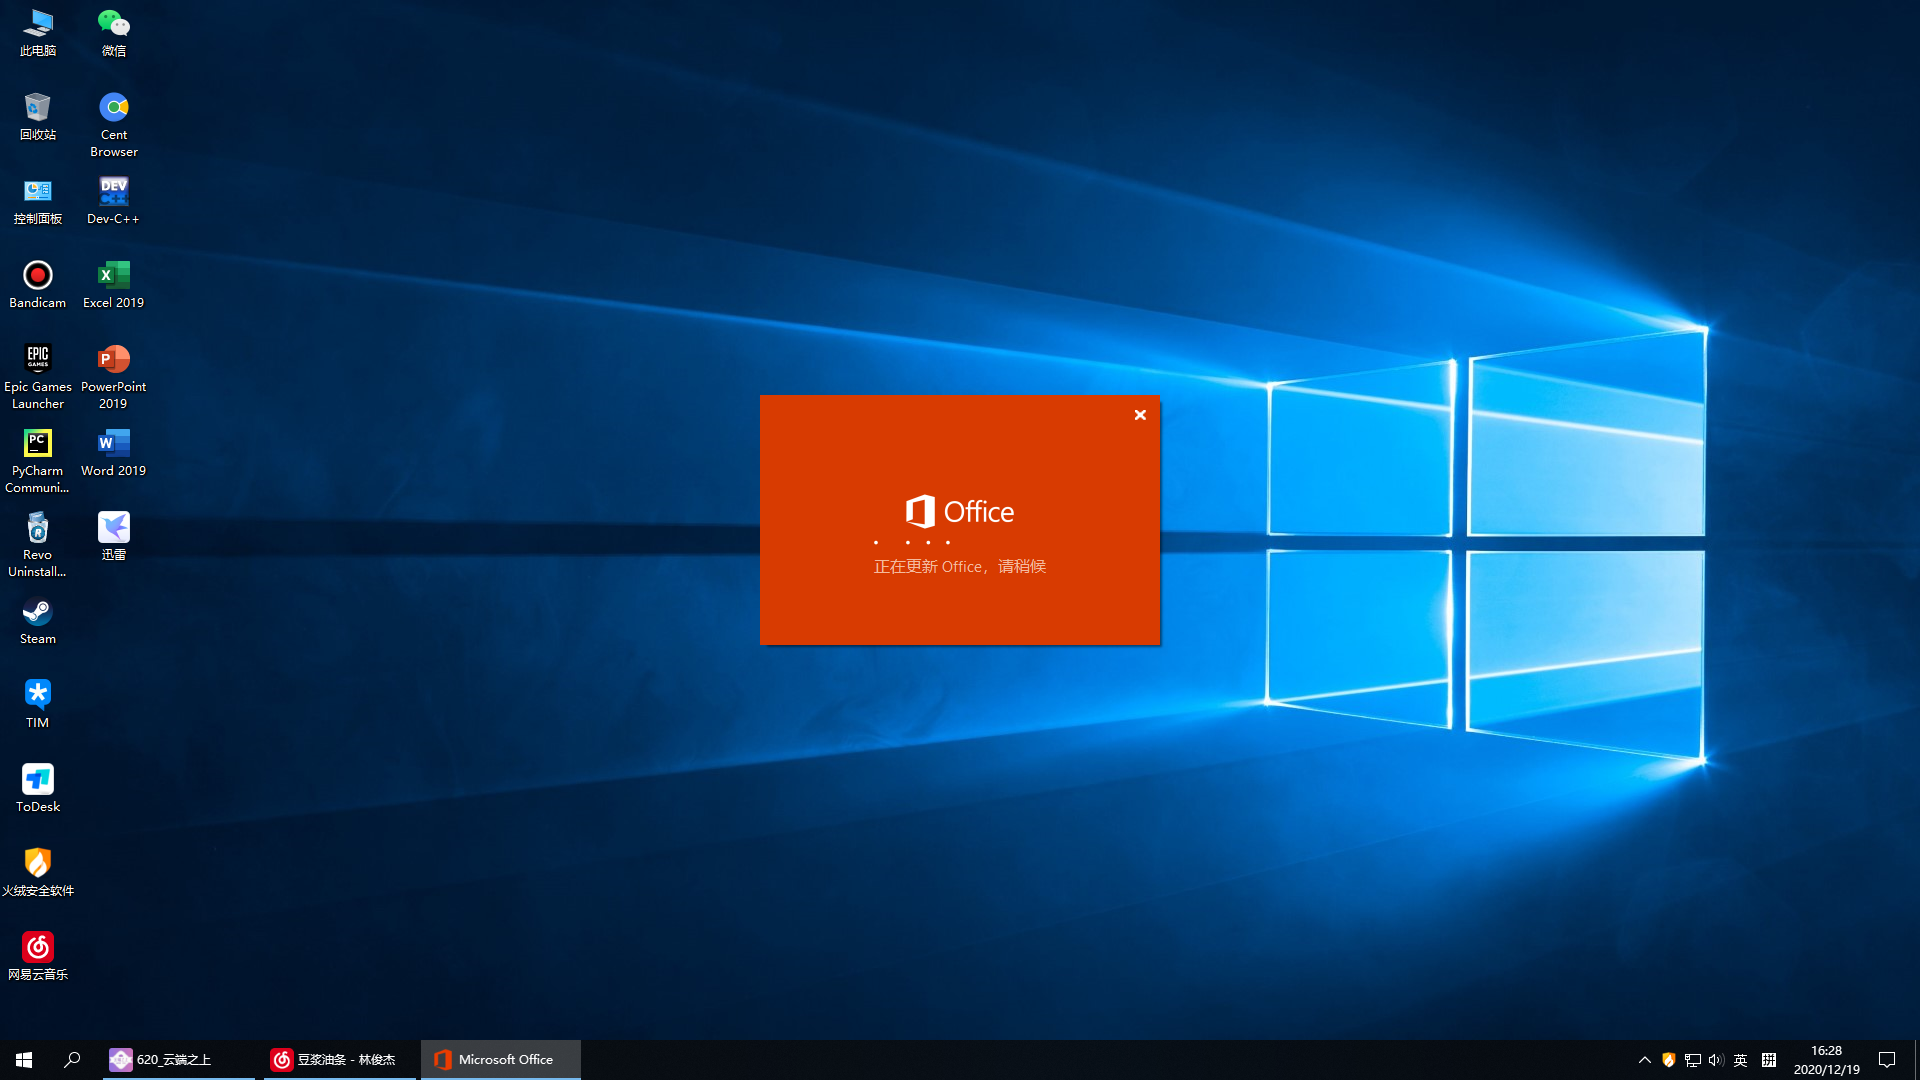Select the ToDesk desktop icon

[38, 789]
